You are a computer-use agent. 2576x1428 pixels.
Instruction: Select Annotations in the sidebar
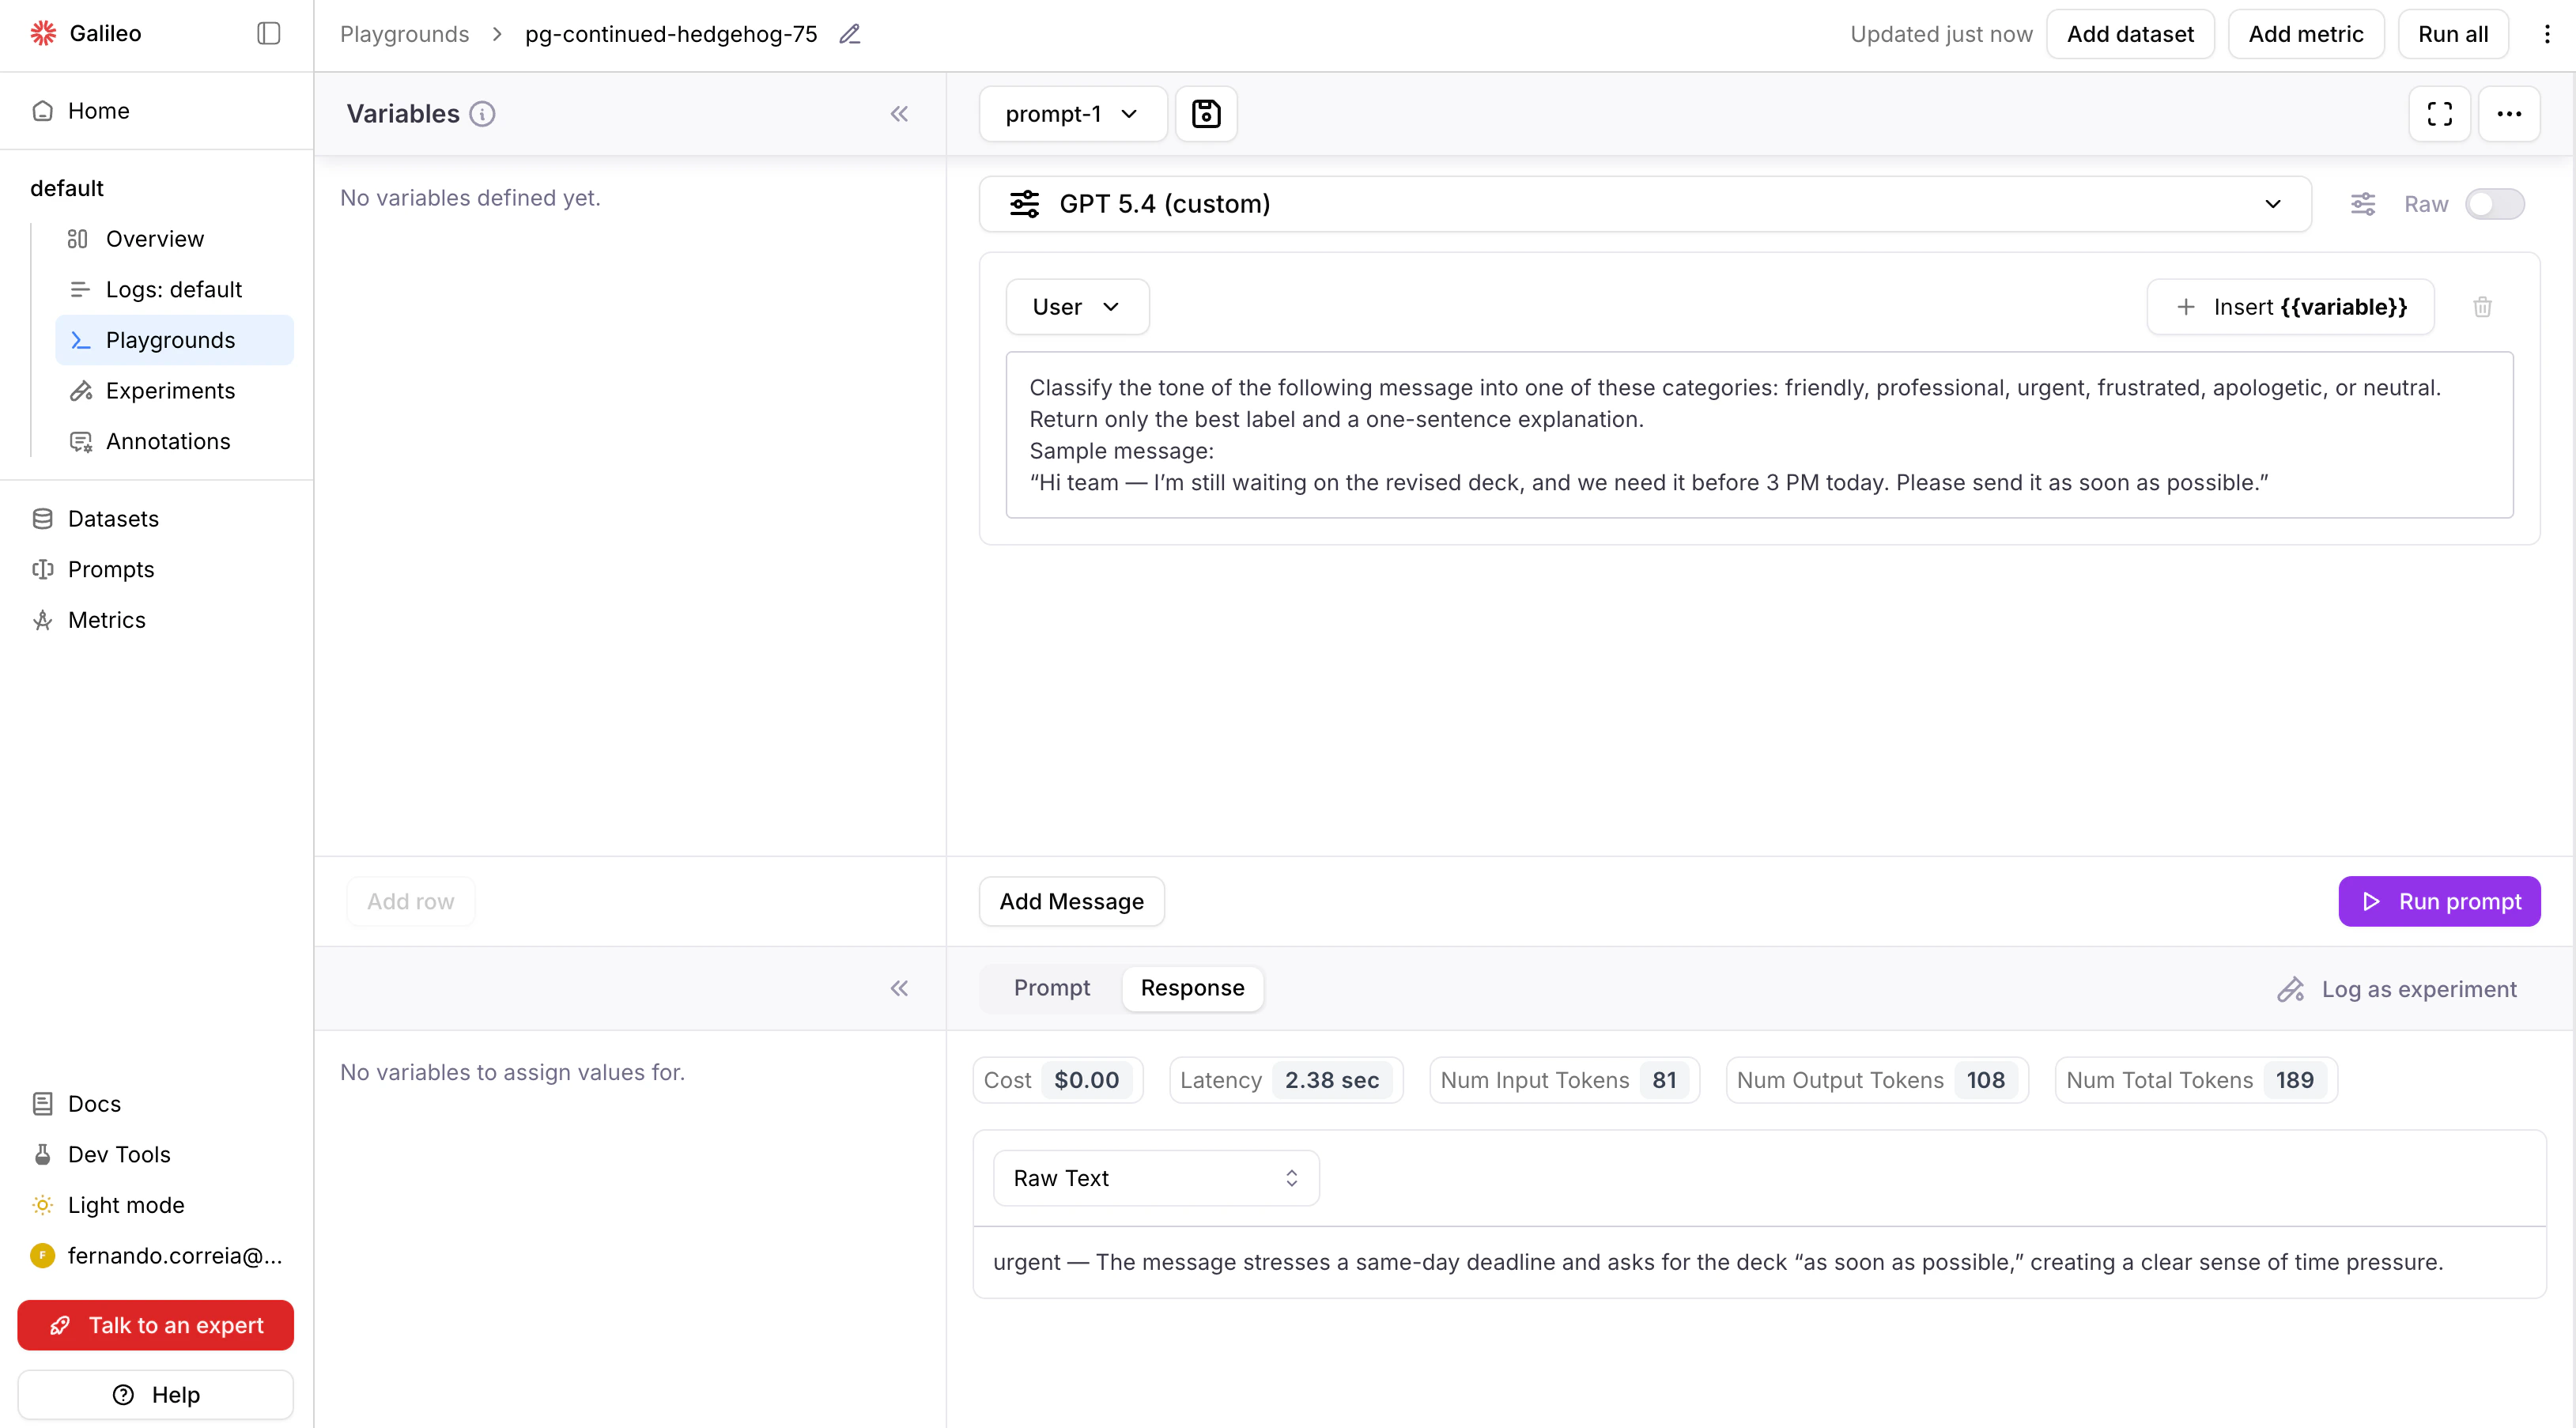point(167,441)
